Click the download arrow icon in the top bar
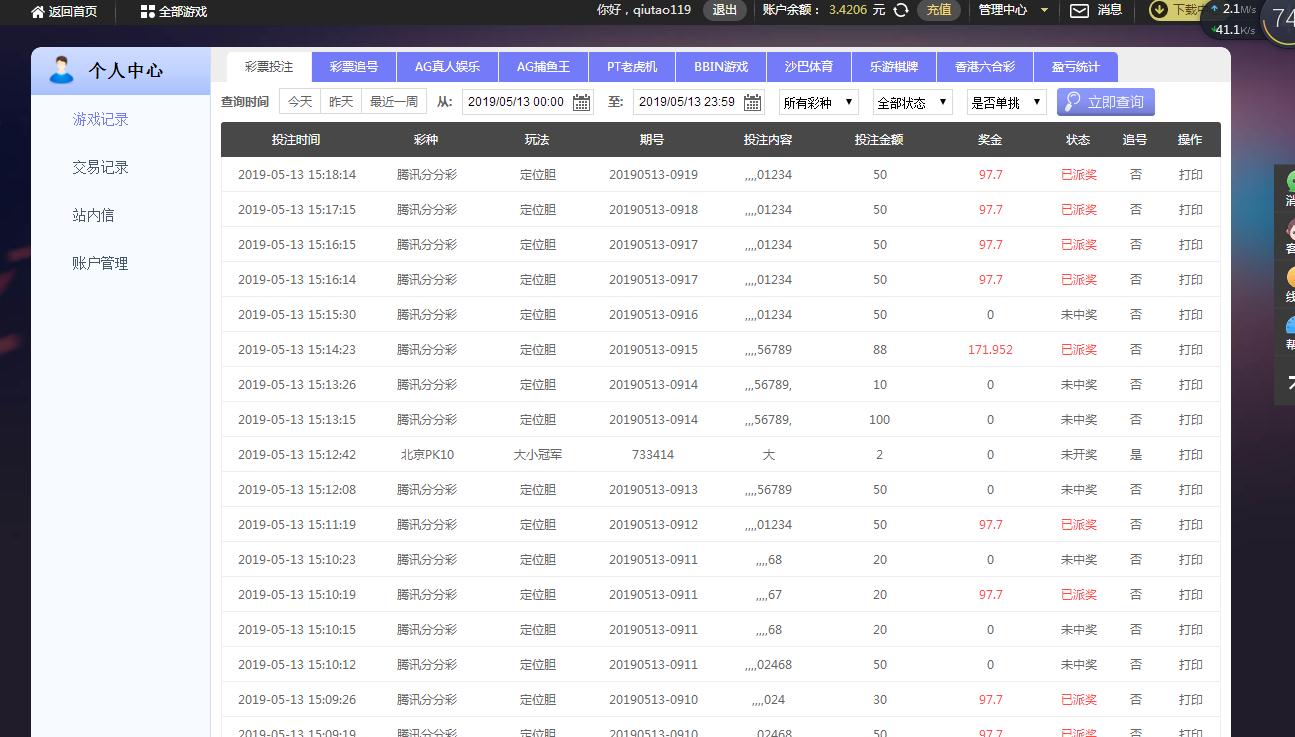Viewport: 1295px width, 737px height. [1160, 10]
